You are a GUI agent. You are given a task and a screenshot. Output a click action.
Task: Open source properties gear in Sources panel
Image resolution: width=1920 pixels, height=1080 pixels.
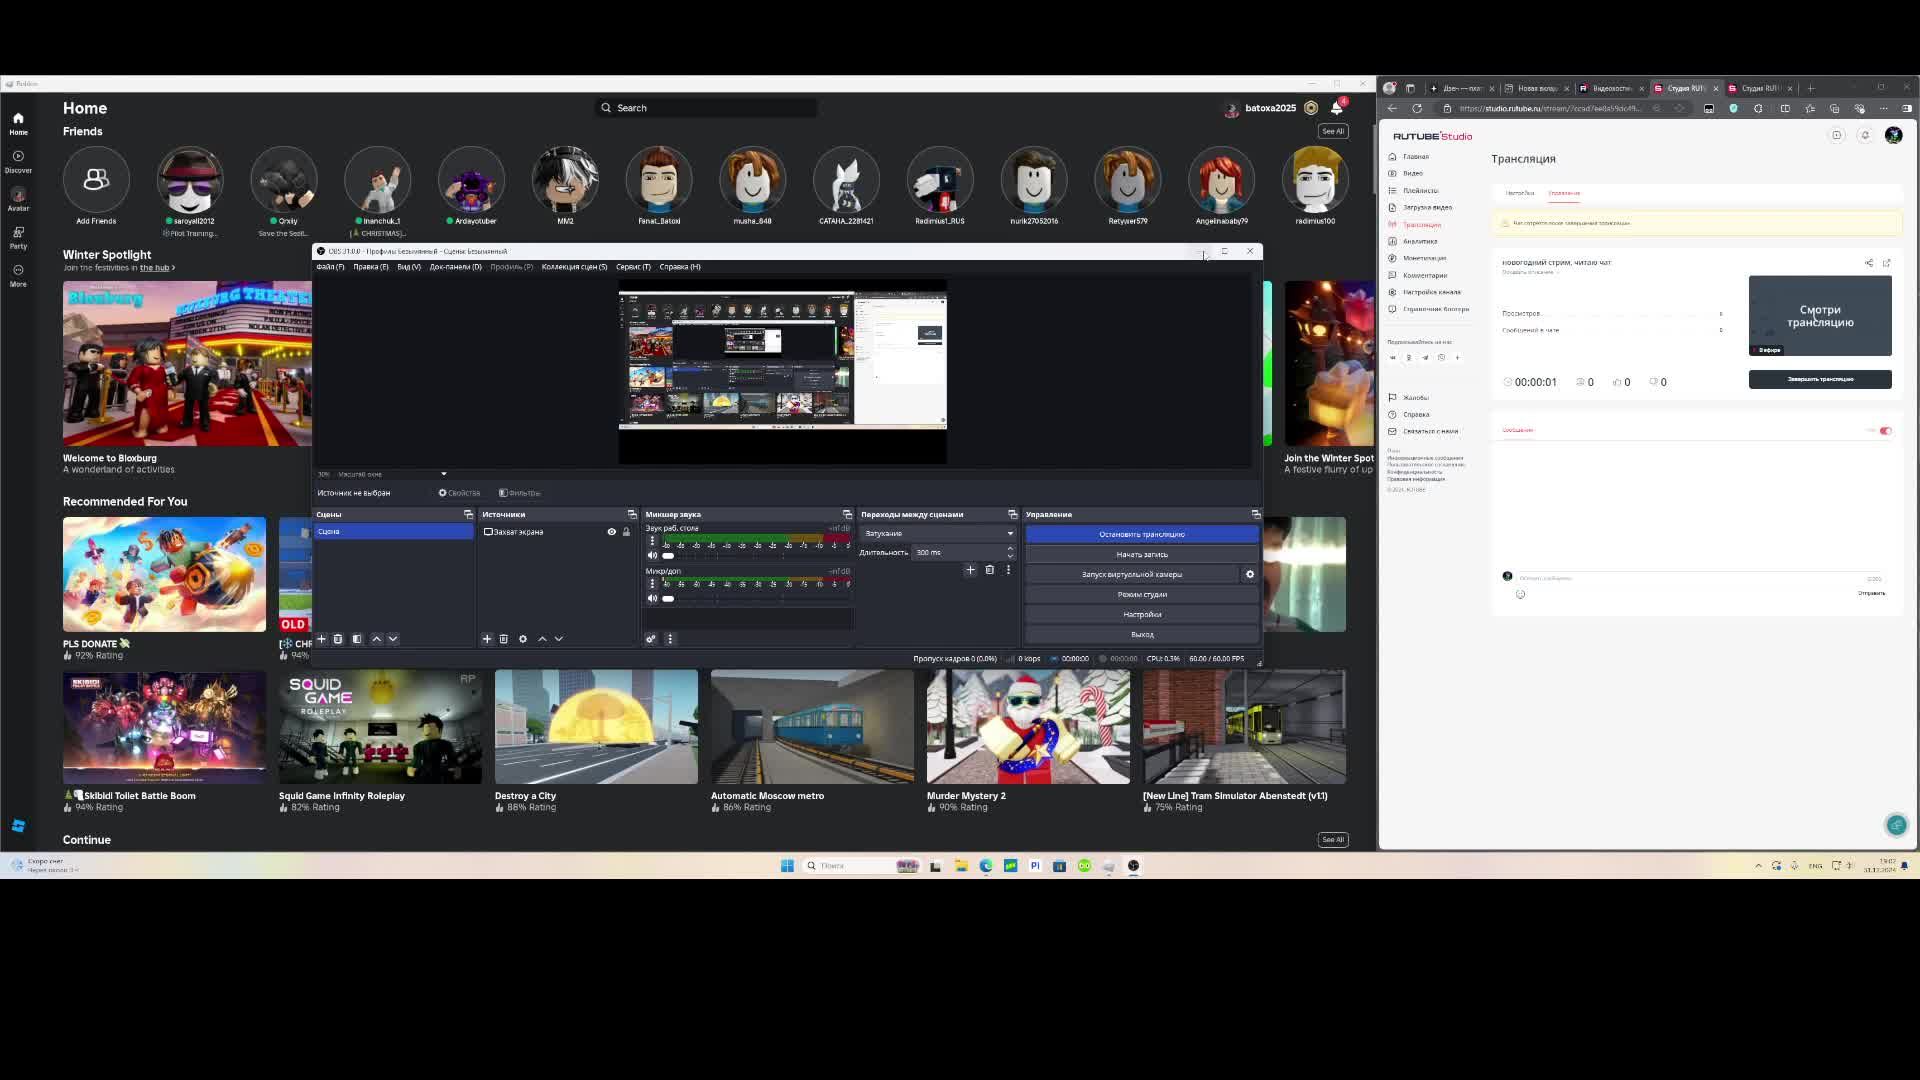click(523, 639)
